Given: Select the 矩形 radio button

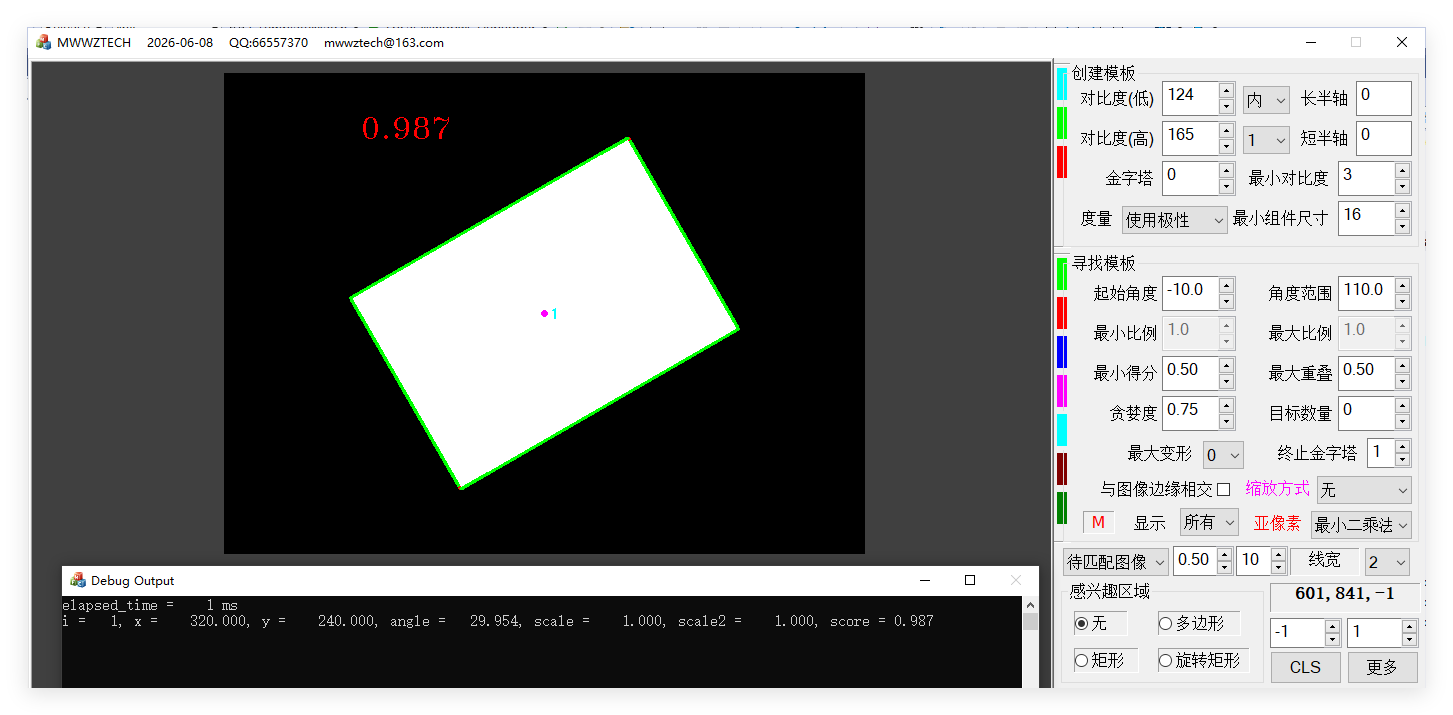Looking at the screenshot, I should click(1081, 660).
